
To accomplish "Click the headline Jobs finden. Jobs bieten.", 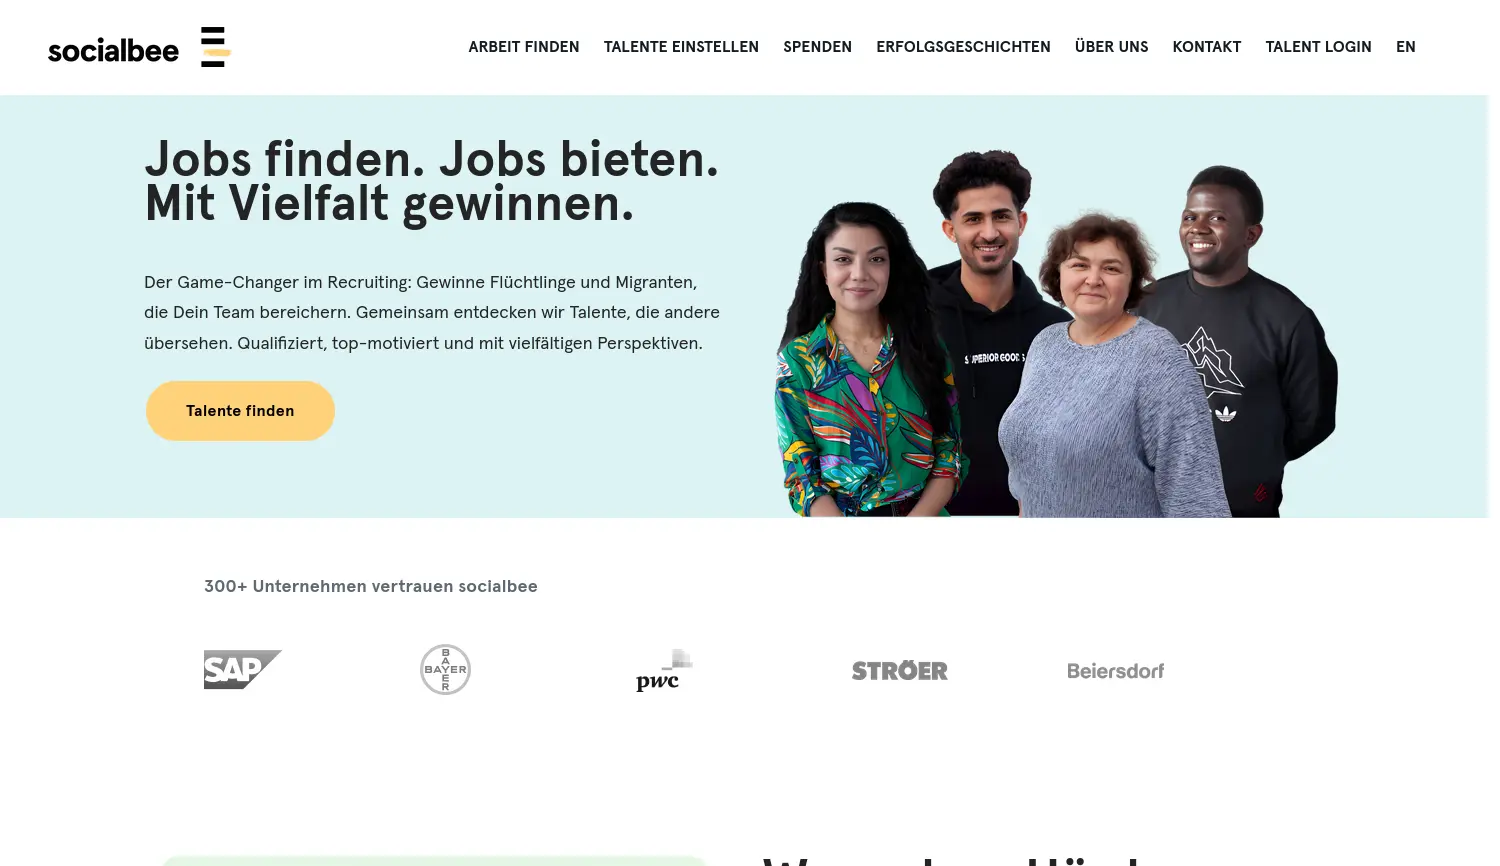I will [x=432, y=160].
